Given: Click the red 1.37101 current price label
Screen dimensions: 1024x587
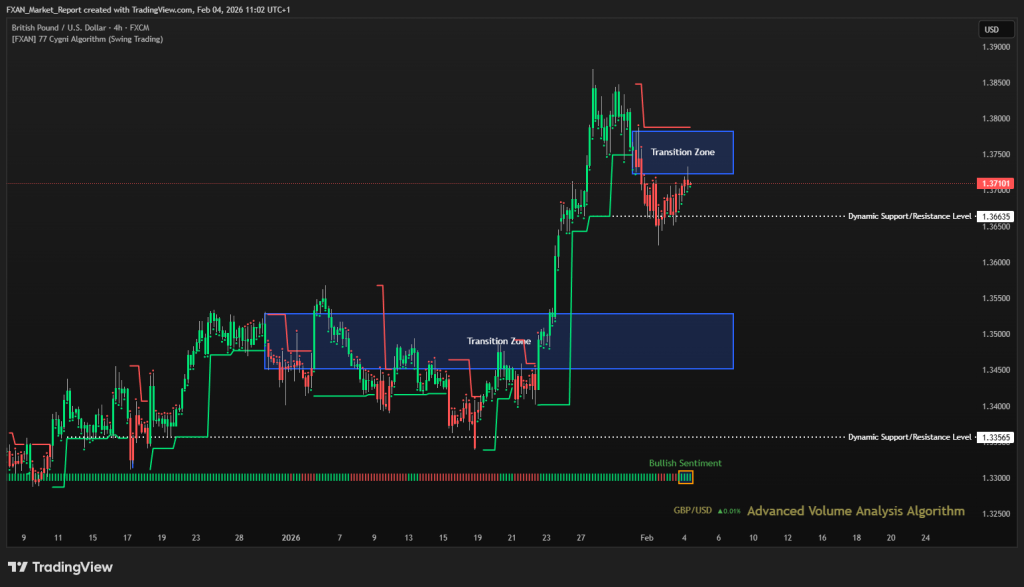Looking at the screenshot, I should (997, 184).
